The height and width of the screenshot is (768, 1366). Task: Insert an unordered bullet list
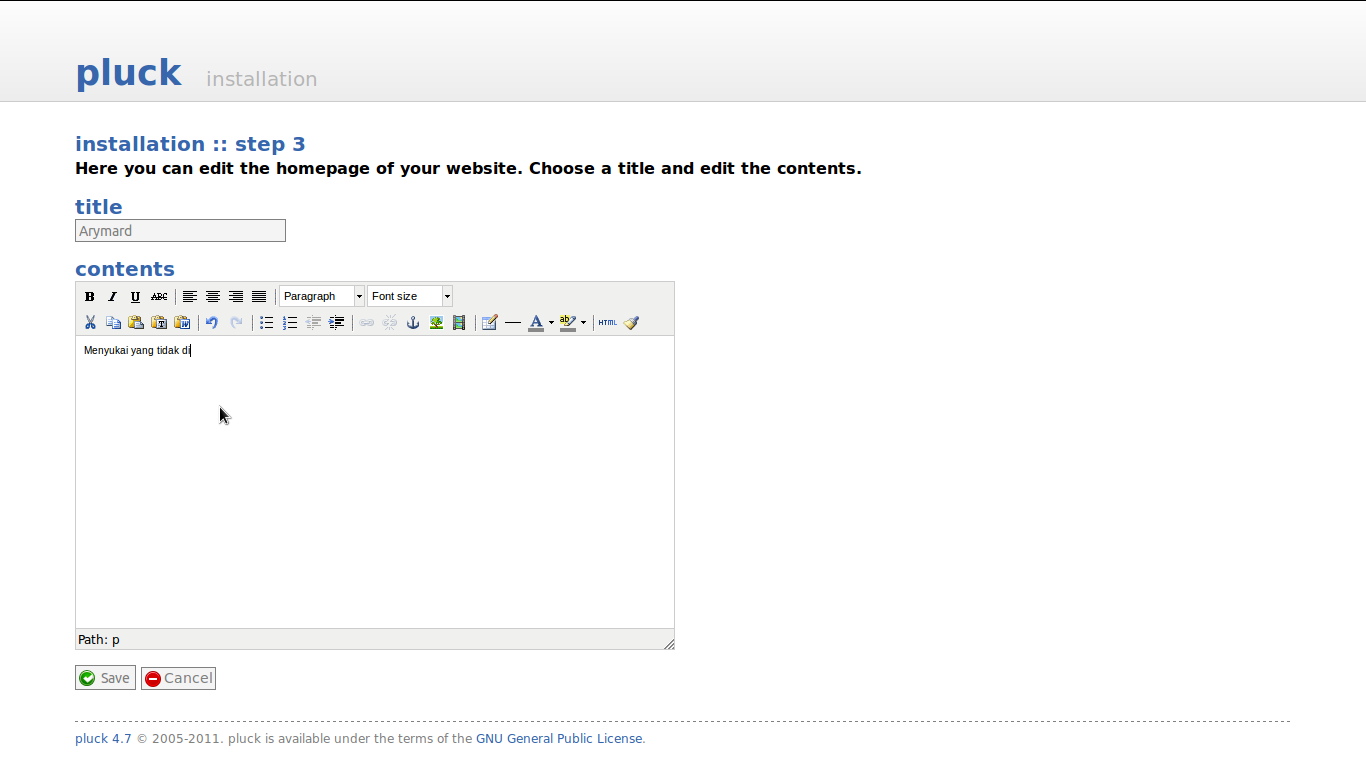pos(267,323)
